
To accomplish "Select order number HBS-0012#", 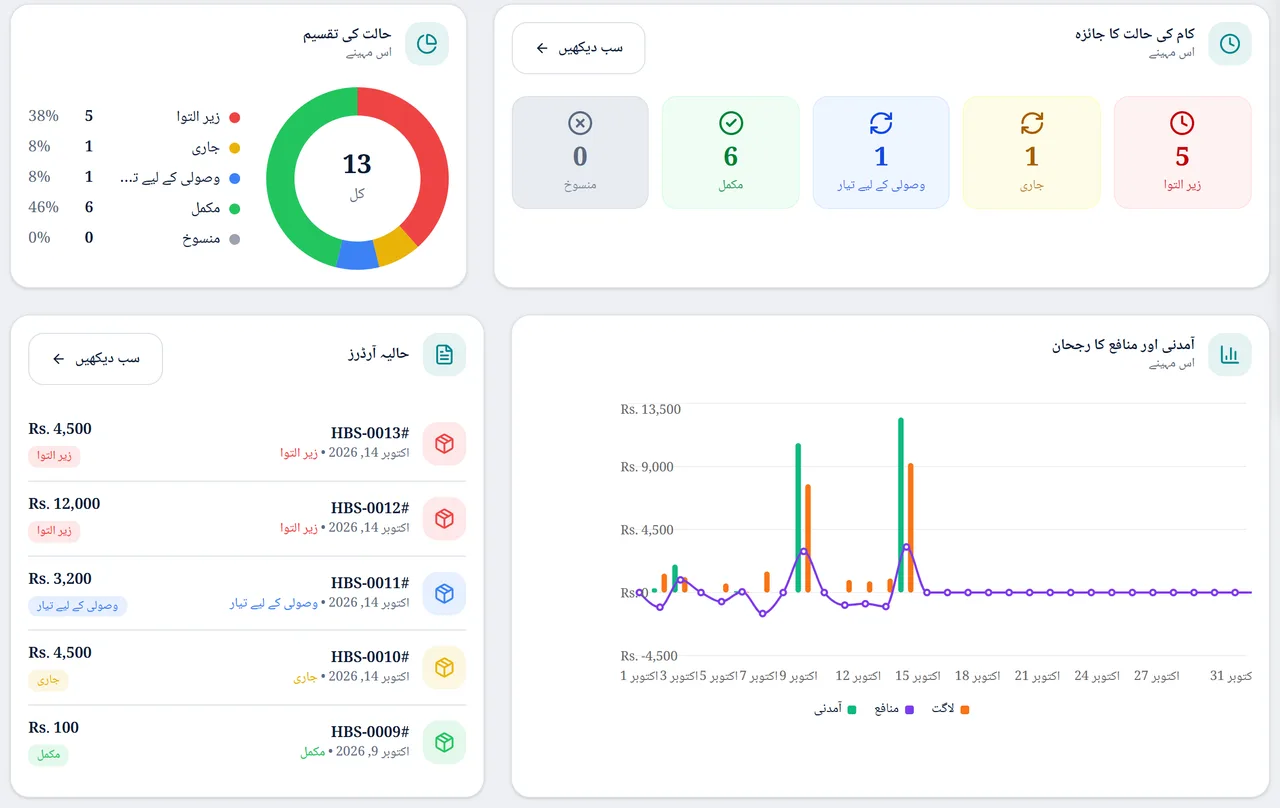I will click(x=370, y=508).
